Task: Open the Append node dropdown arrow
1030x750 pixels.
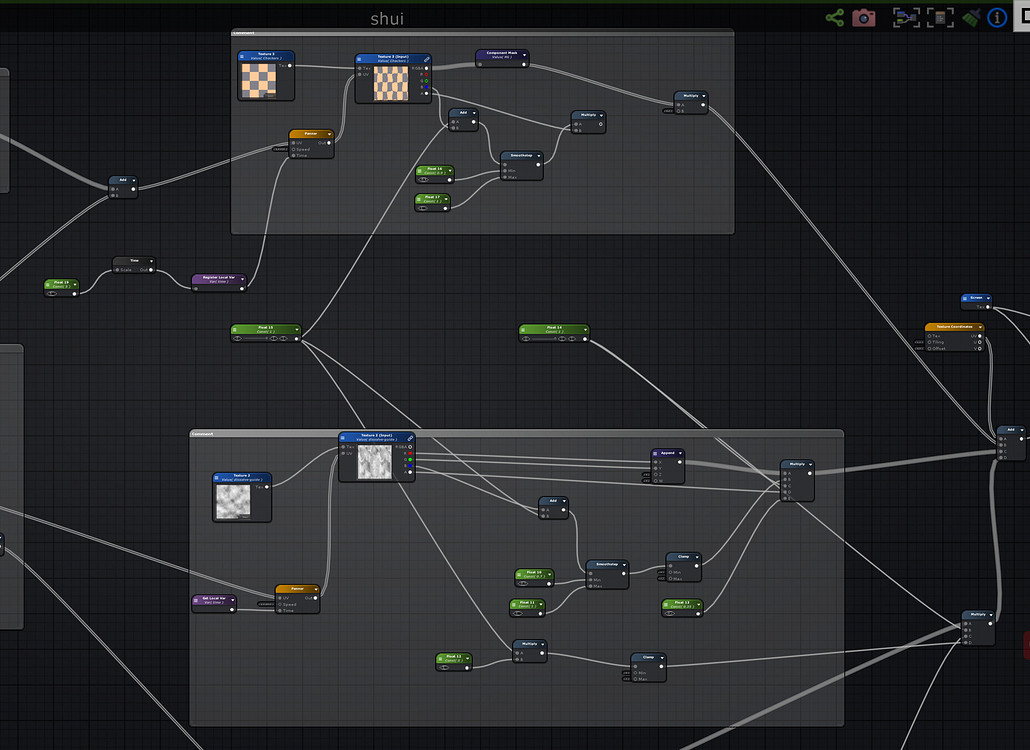Action: tap(680, 453)
